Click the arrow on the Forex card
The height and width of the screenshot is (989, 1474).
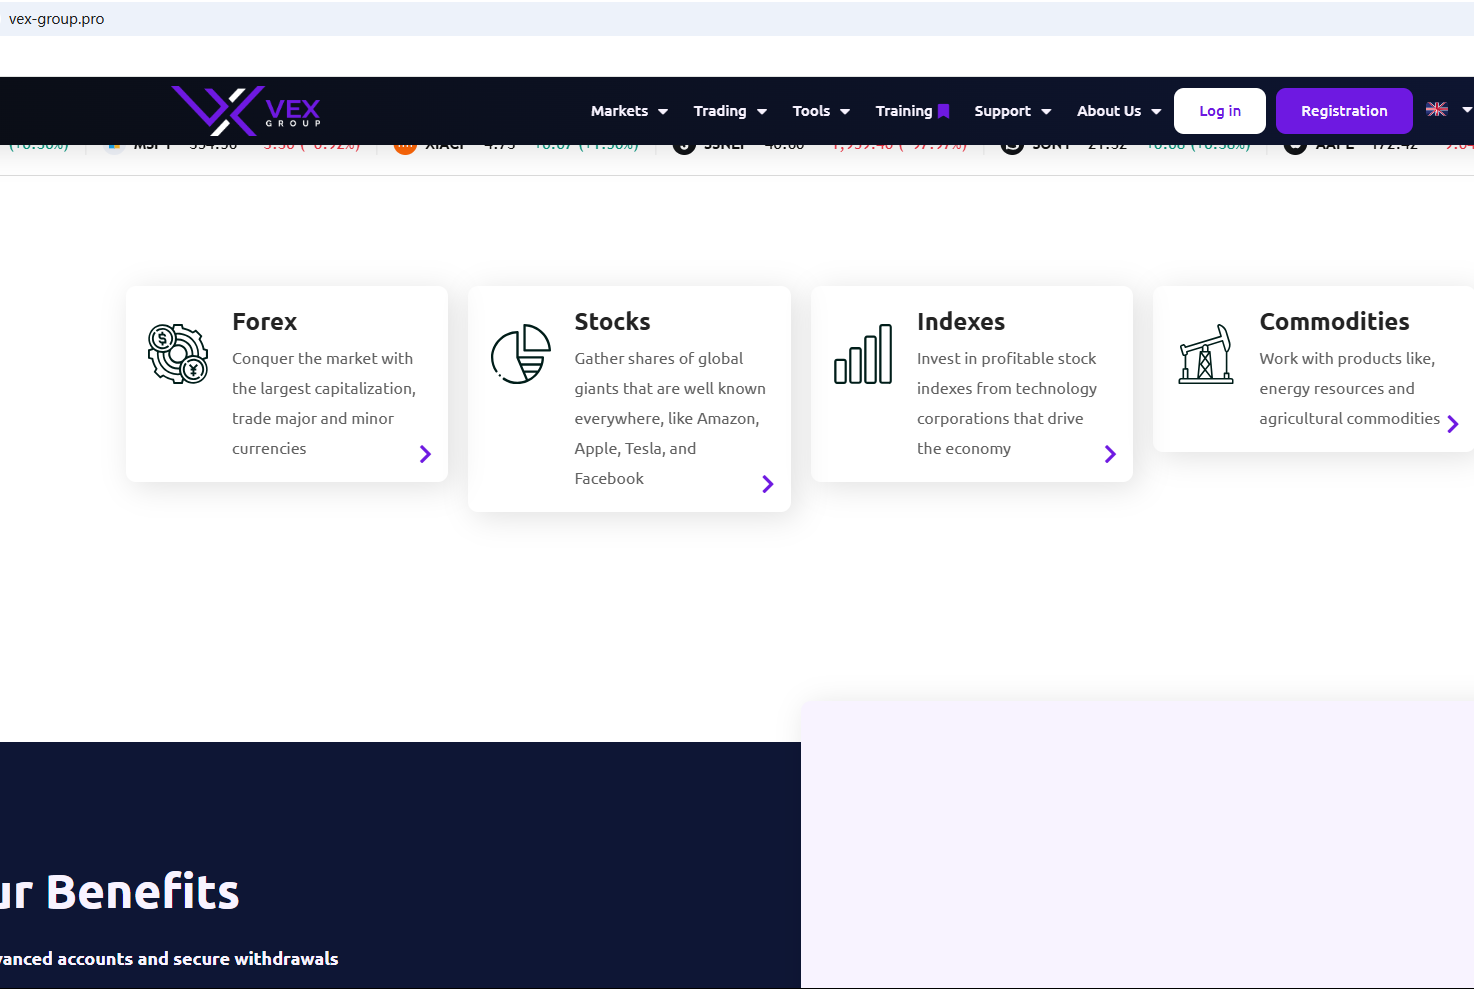425,454
